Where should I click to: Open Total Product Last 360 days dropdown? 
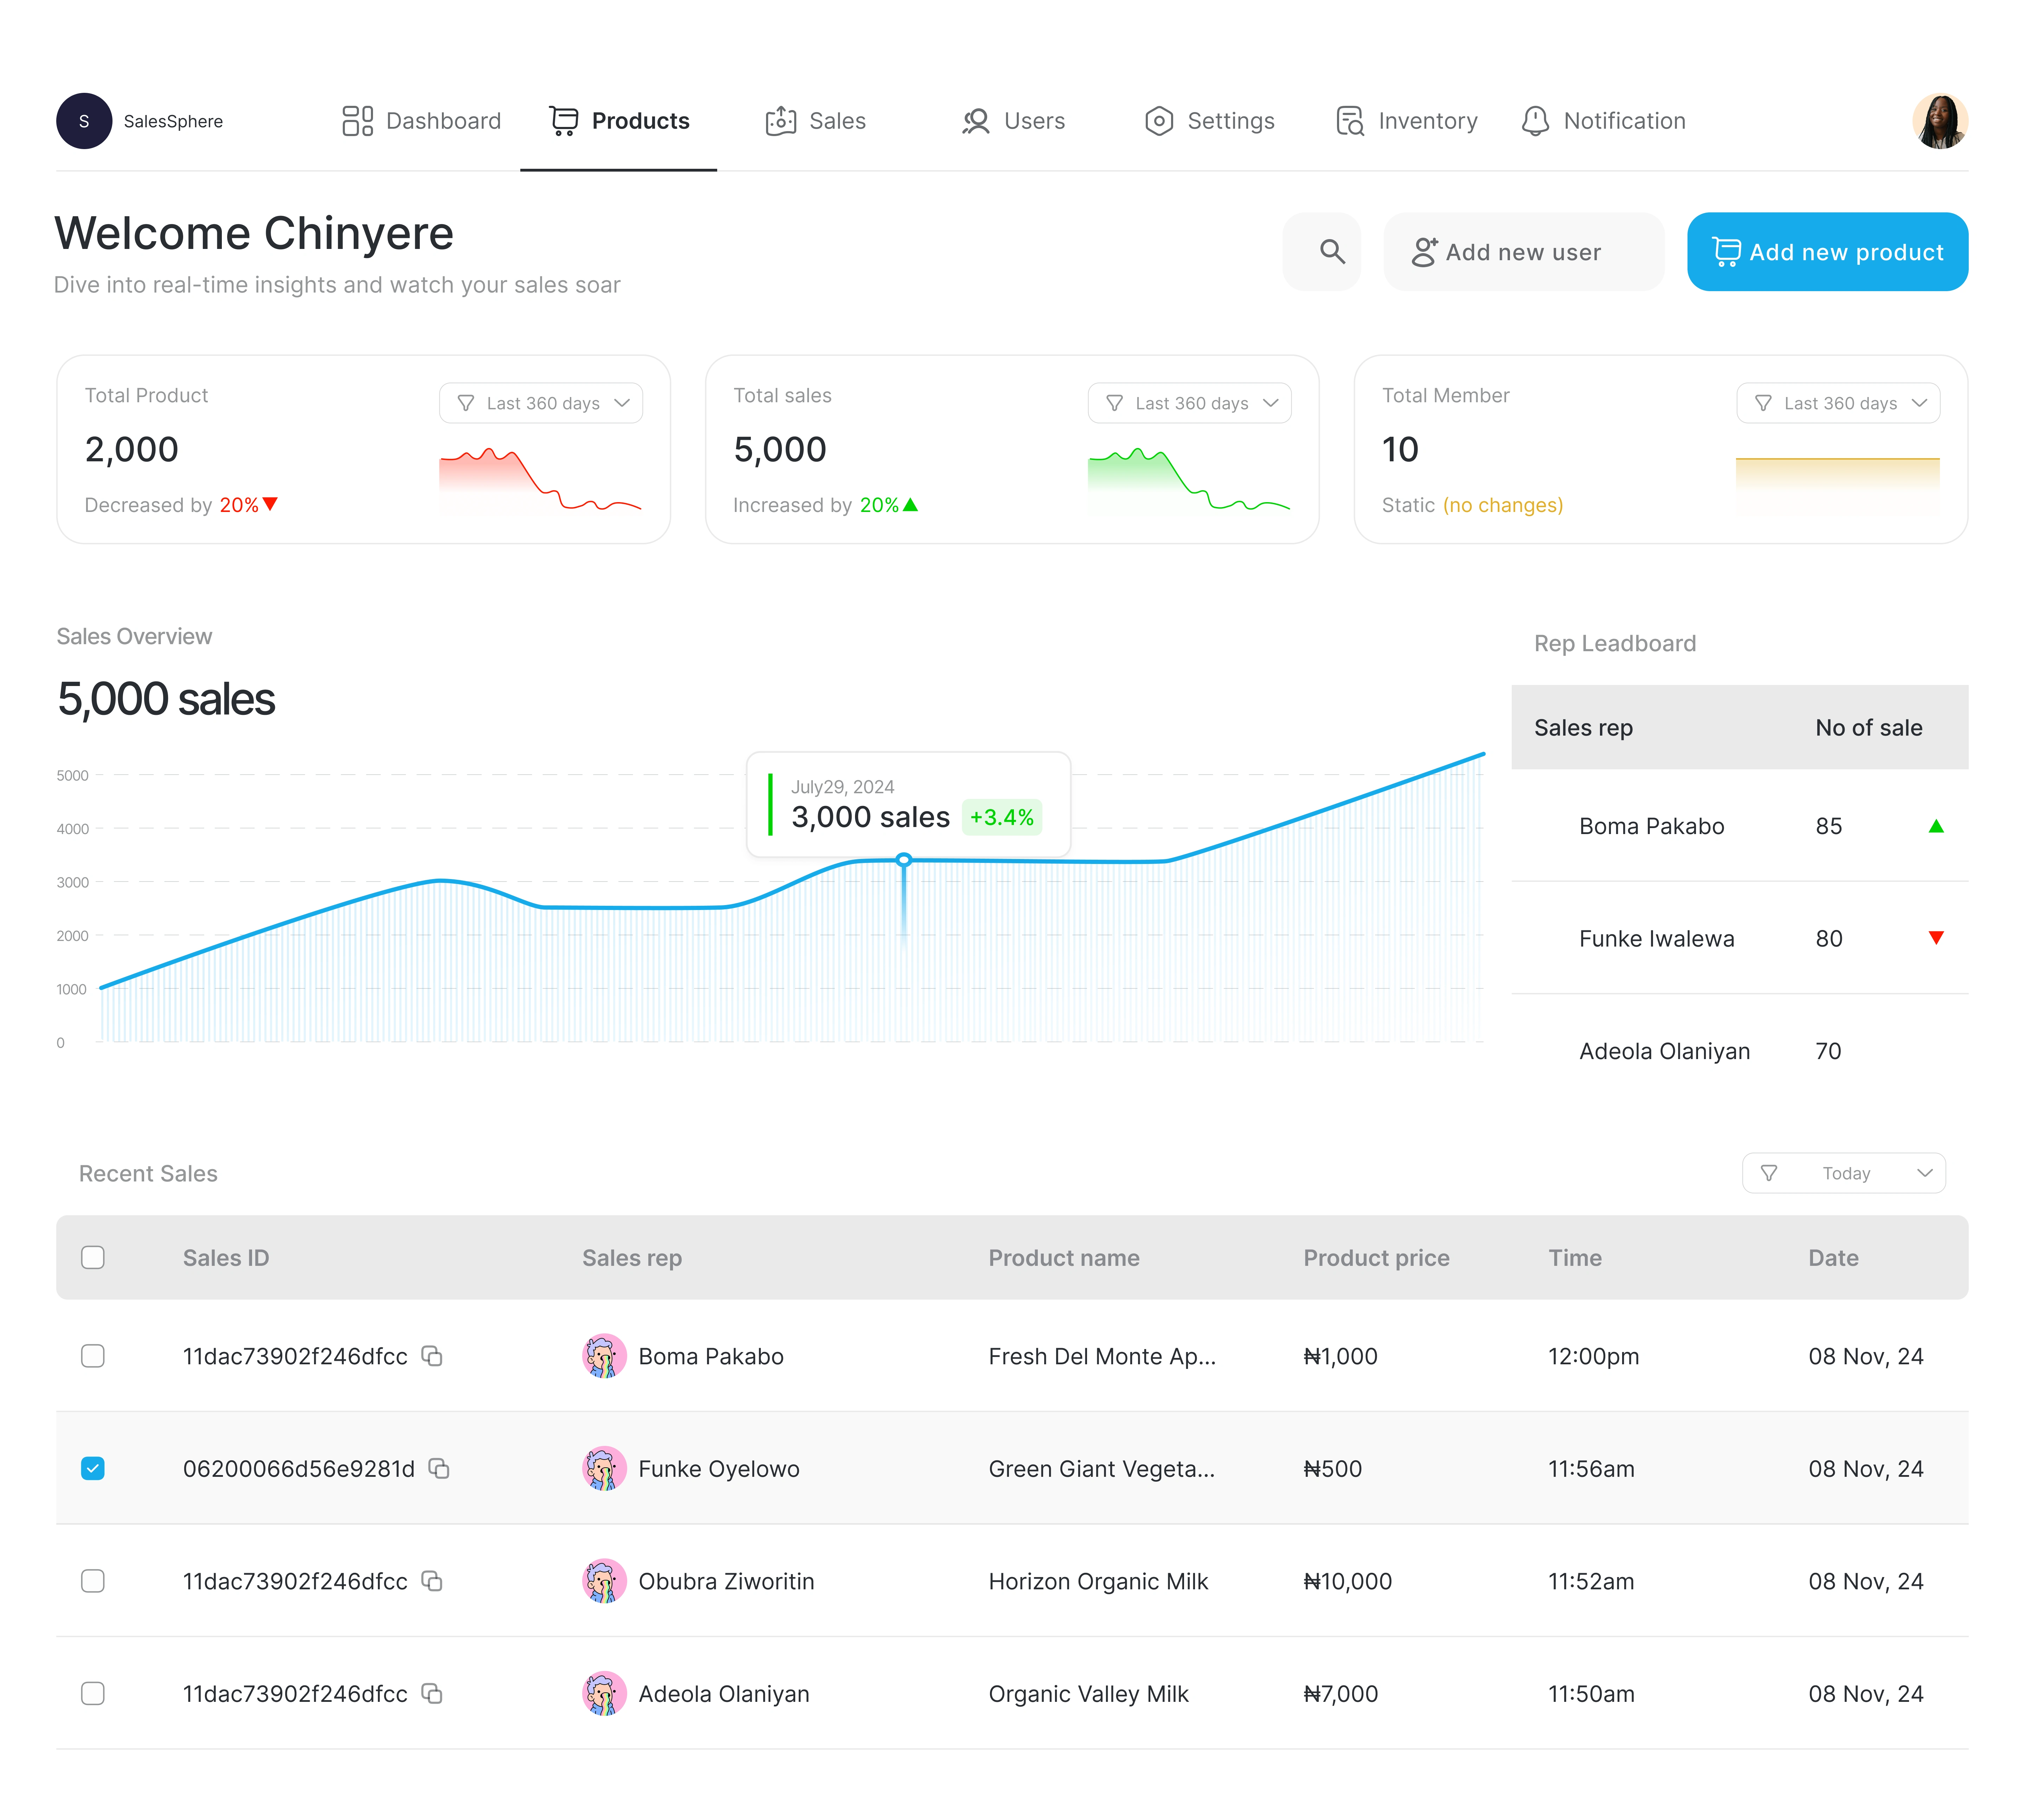point(541,403)
